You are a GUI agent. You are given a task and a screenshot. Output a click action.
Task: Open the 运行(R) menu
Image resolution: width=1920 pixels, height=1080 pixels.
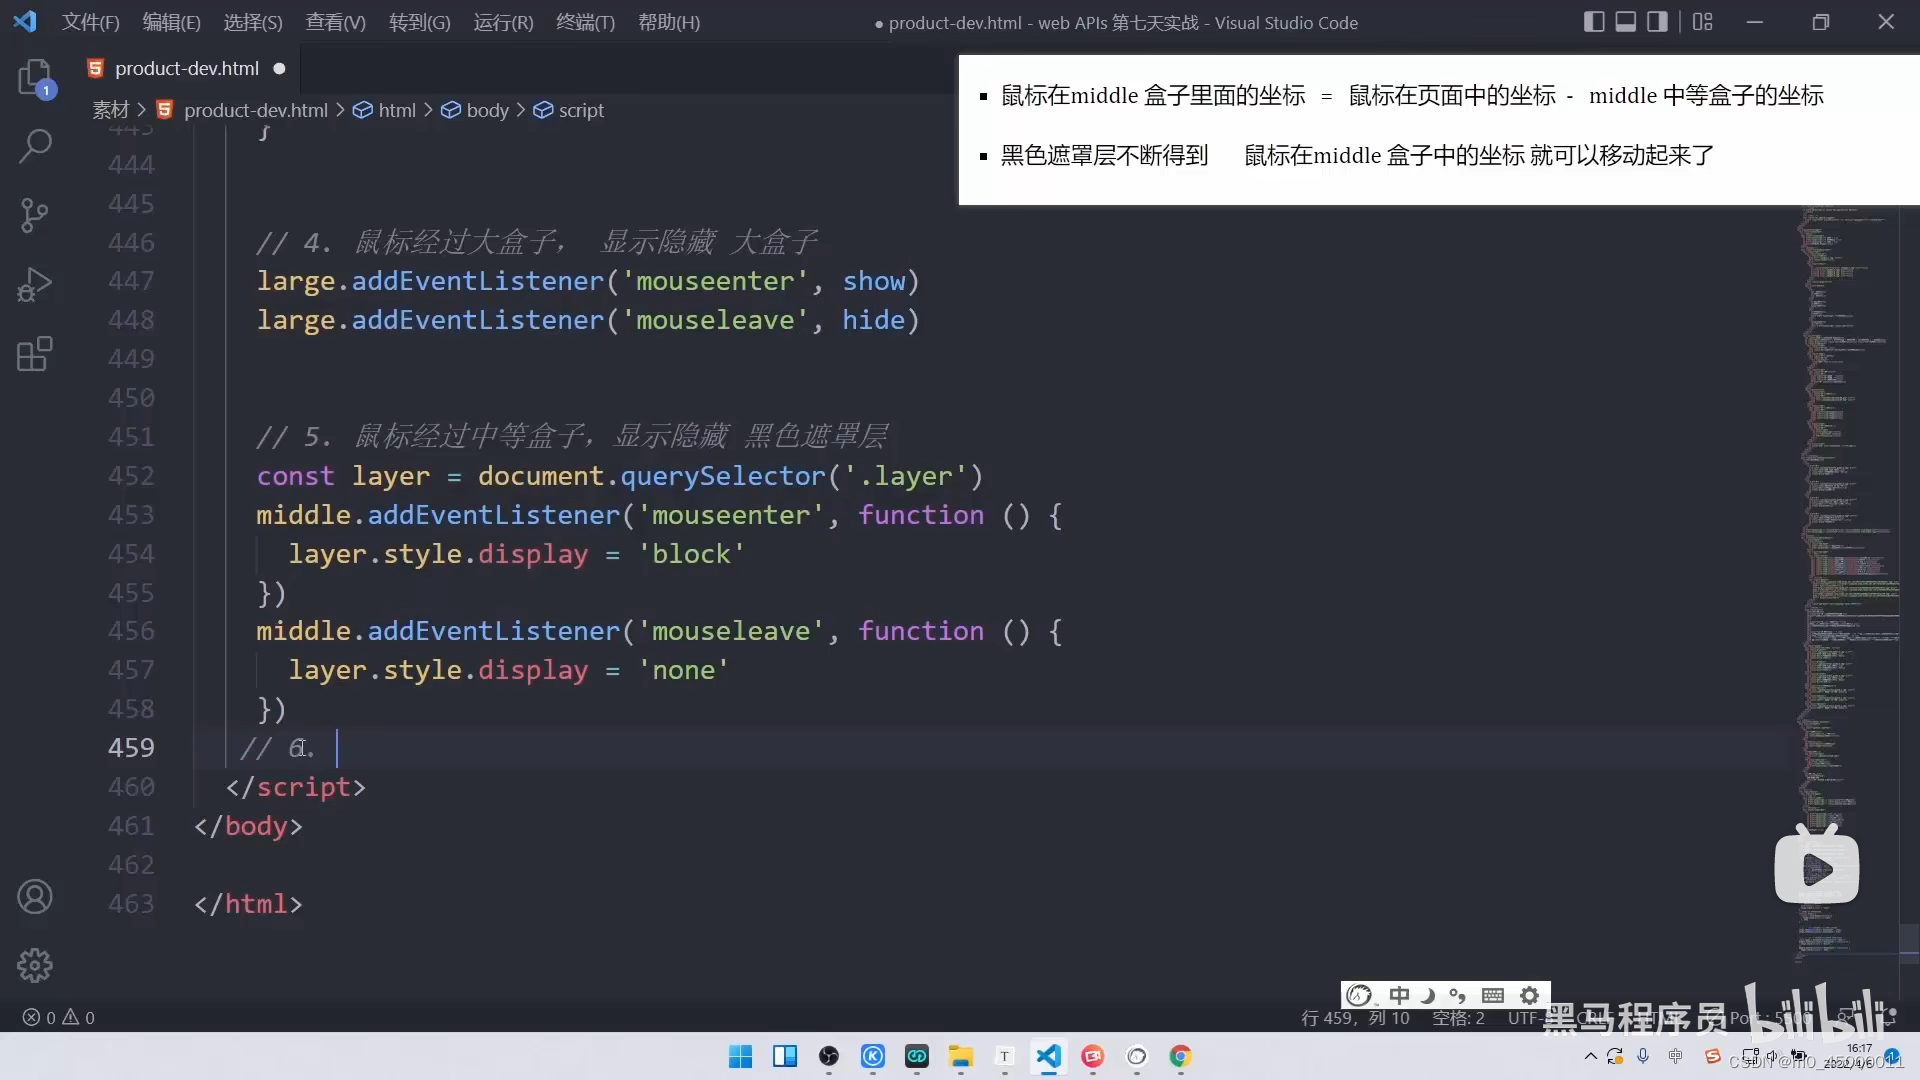(503, 22)
